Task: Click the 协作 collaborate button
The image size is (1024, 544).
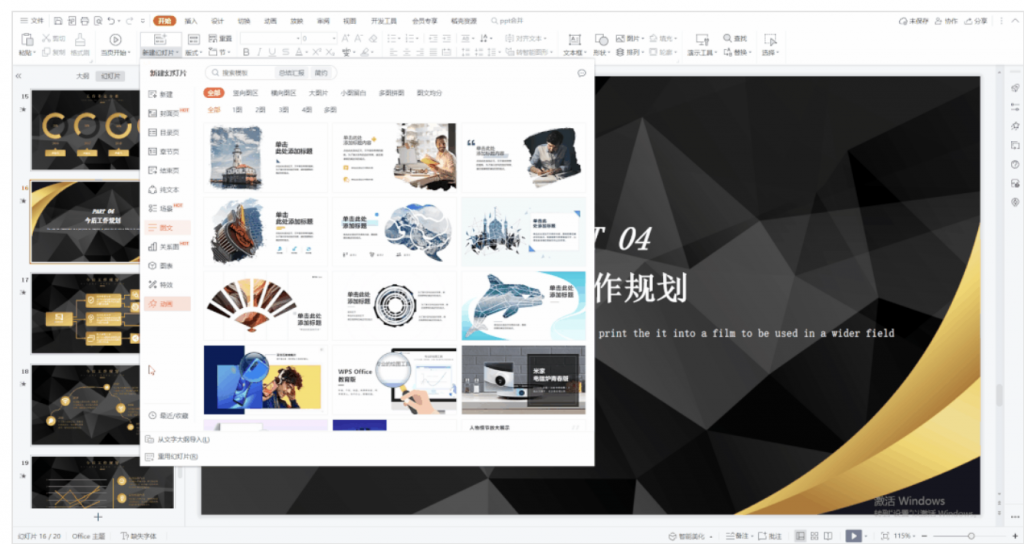Action: (946, 21)
